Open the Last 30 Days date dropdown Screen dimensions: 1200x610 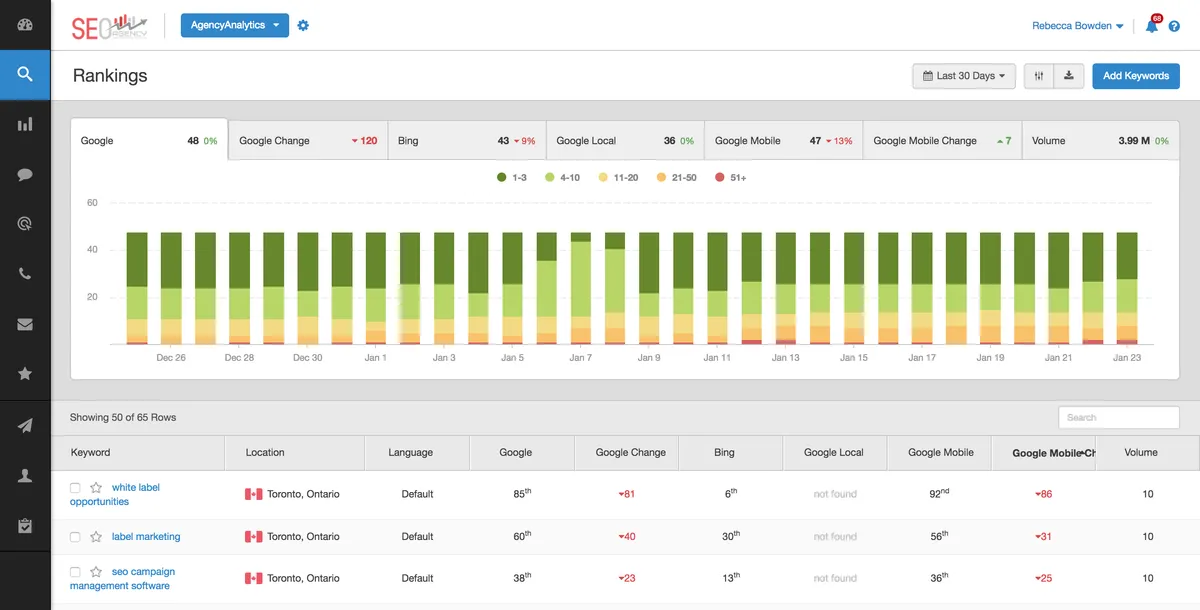coord(964,76)
